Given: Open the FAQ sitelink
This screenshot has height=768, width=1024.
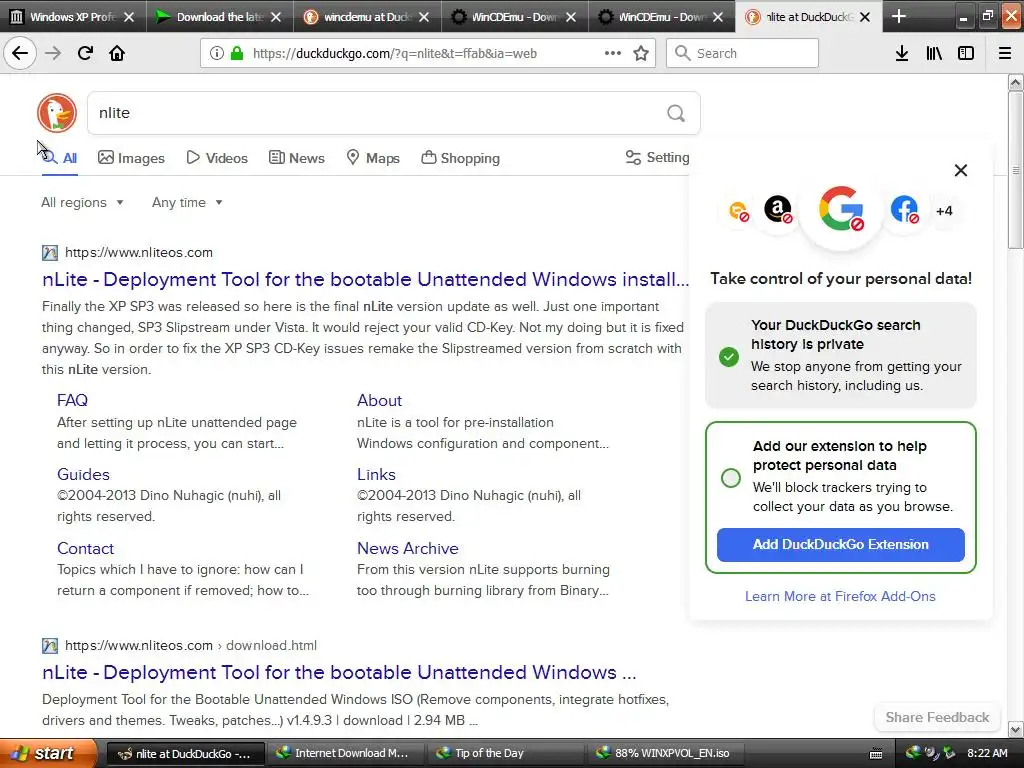Looking at the screenshot, I should pyautogui.click(x=72, y=400).
